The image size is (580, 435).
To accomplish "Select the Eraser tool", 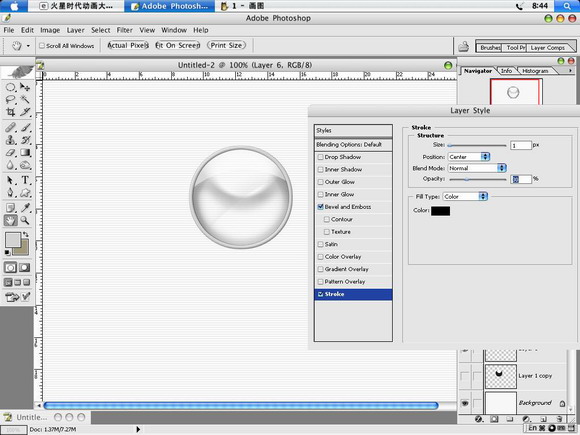I will [10, 152].
